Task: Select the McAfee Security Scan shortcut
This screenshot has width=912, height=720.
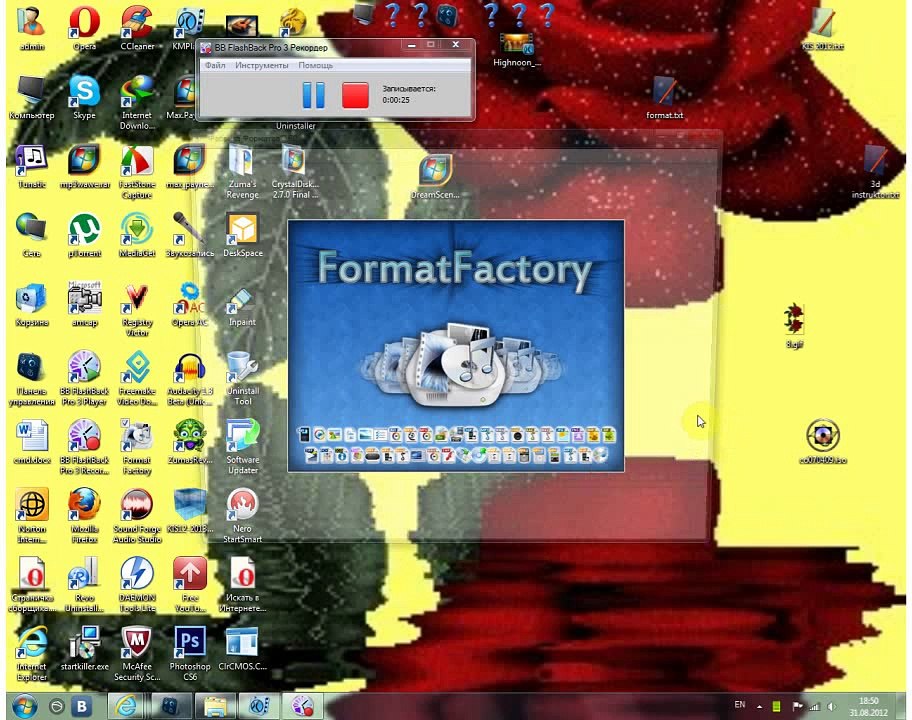Action: (x=137, y=655)
